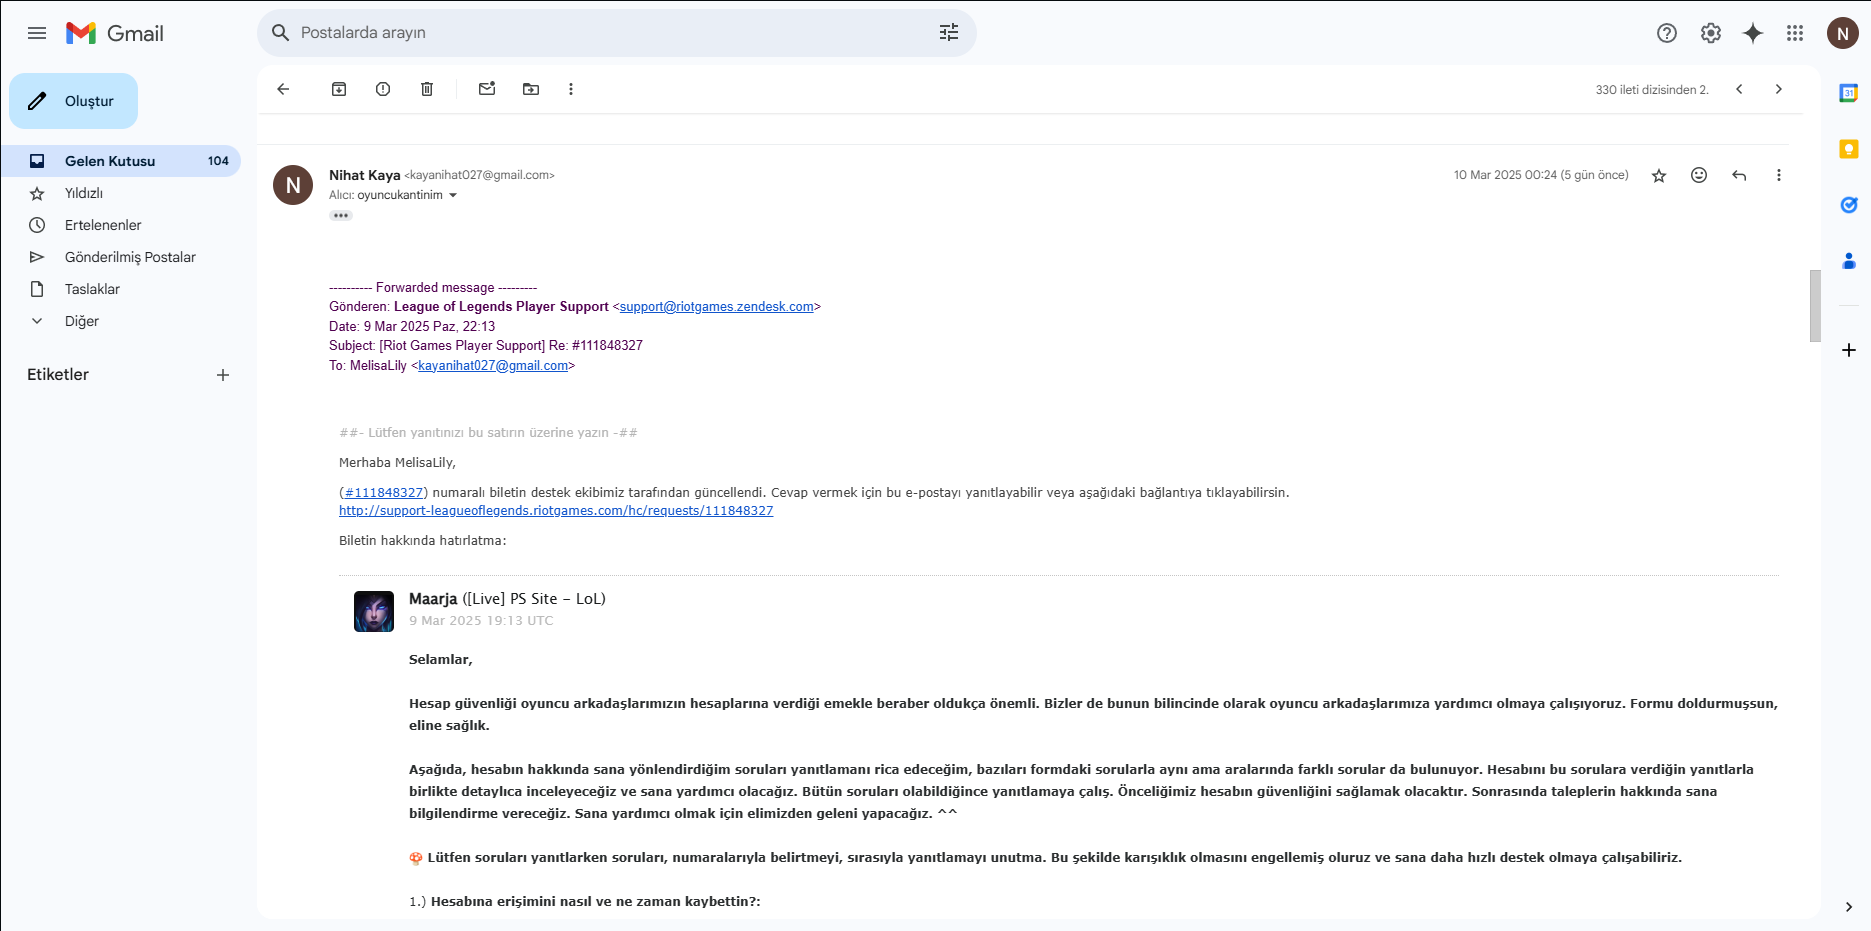
Task: Open search filter options
Action: point(949,33)
